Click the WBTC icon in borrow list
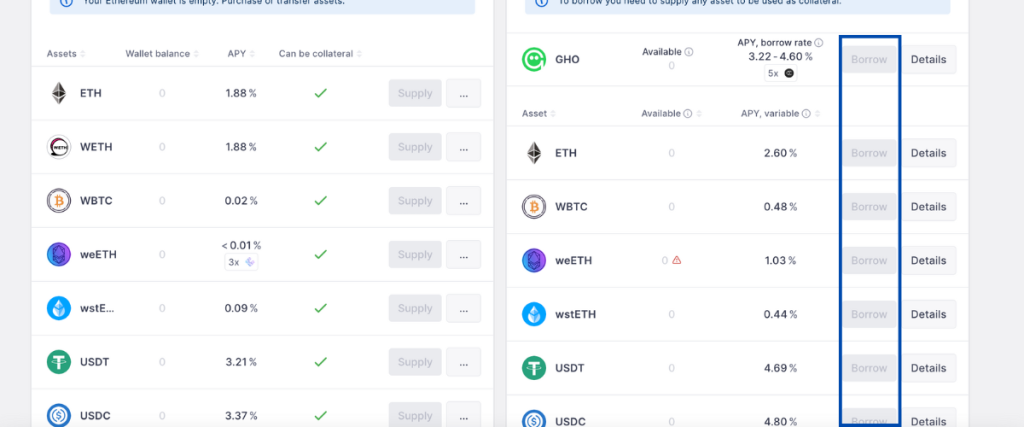1024x427 pixels. (534, 207)
